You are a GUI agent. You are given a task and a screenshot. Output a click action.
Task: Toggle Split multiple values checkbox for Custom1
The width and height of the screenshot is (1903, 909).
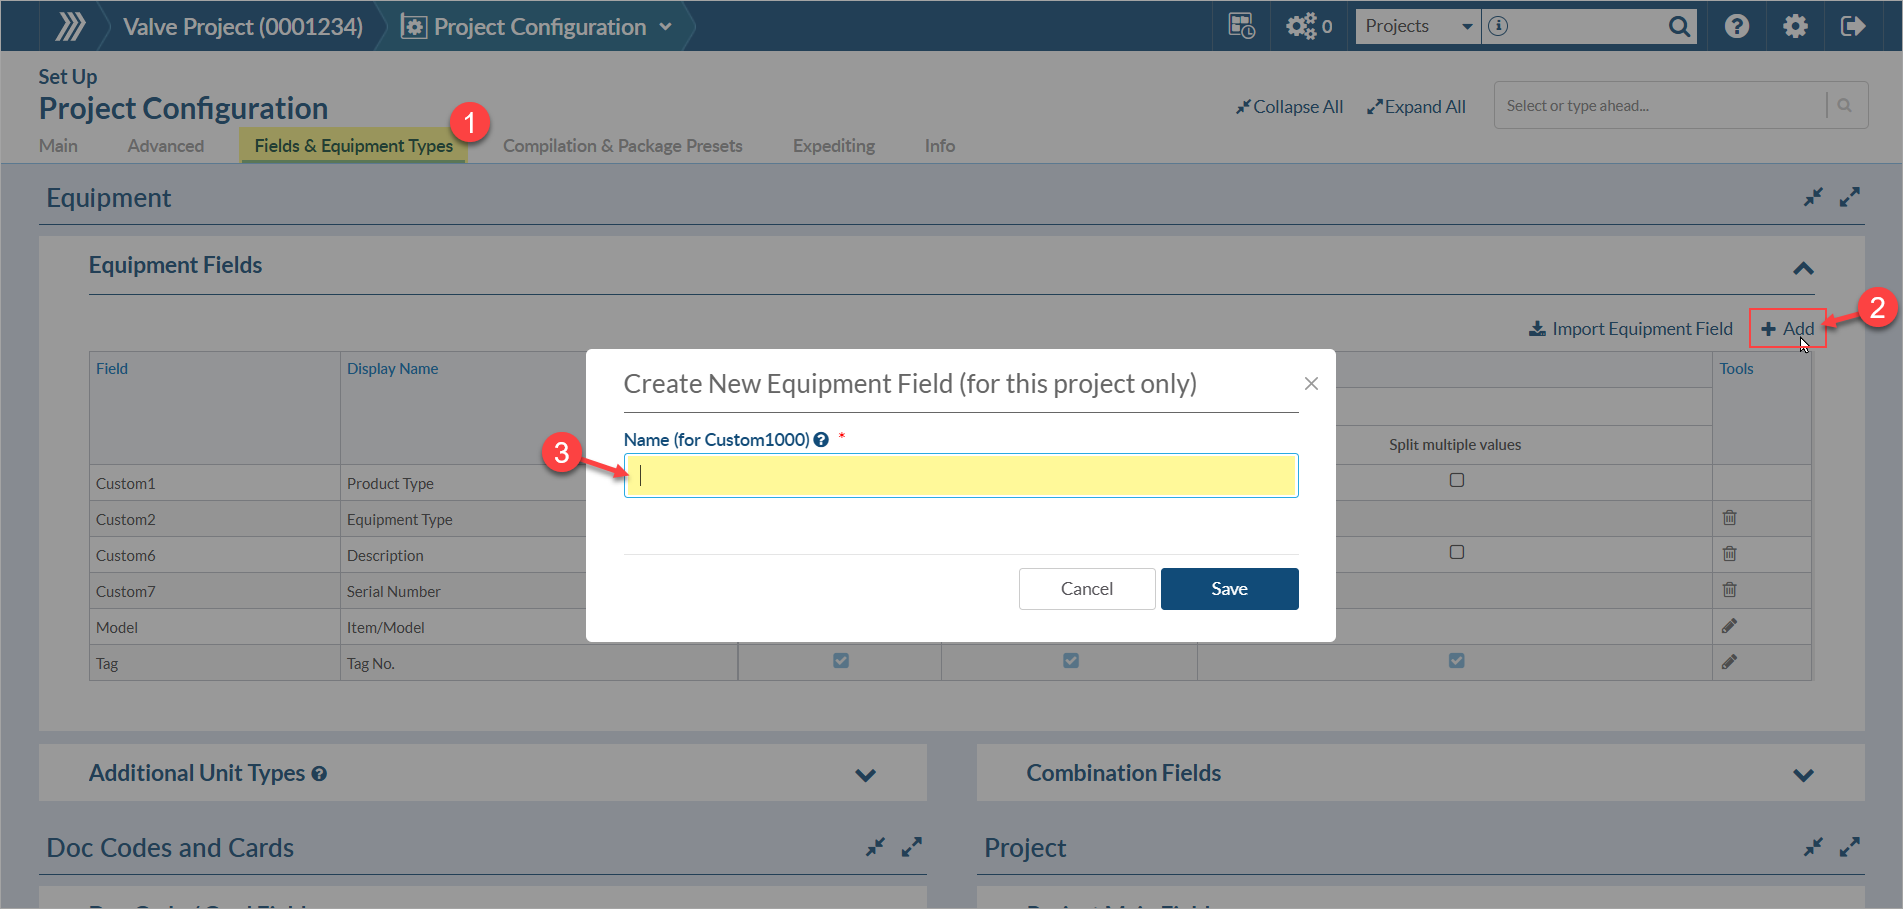[1456, 480]
